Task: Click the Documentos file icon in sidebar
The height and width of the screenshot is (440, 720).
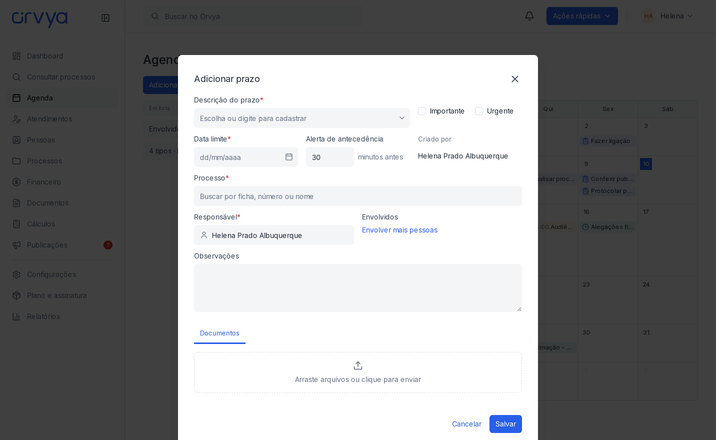Action: (17, 203)
